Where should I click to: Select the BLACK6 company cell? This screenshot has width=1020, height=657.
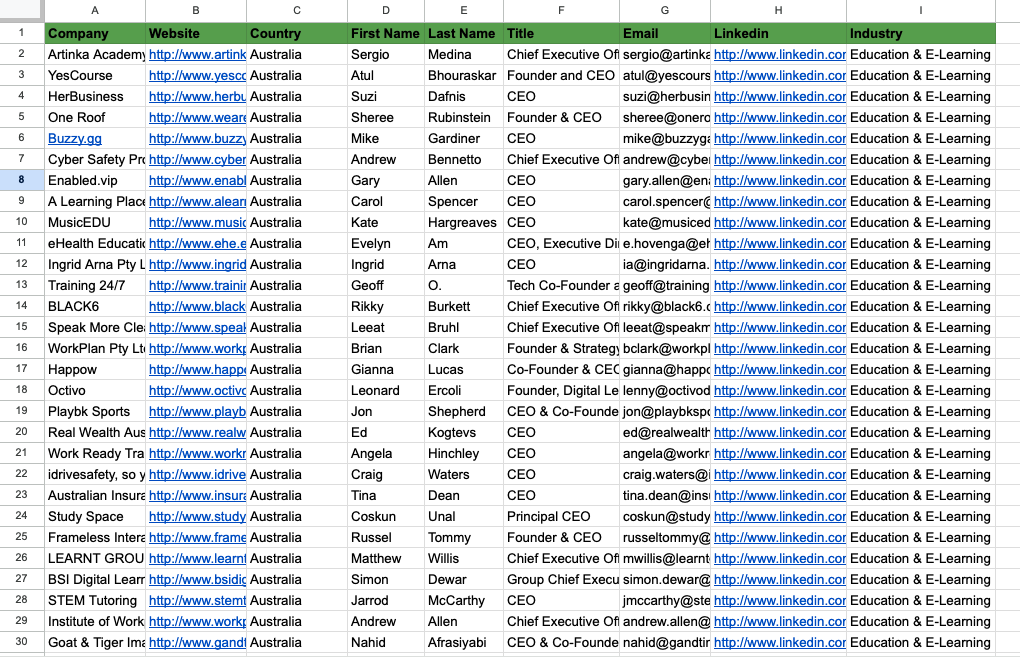(x=95, y=306)
